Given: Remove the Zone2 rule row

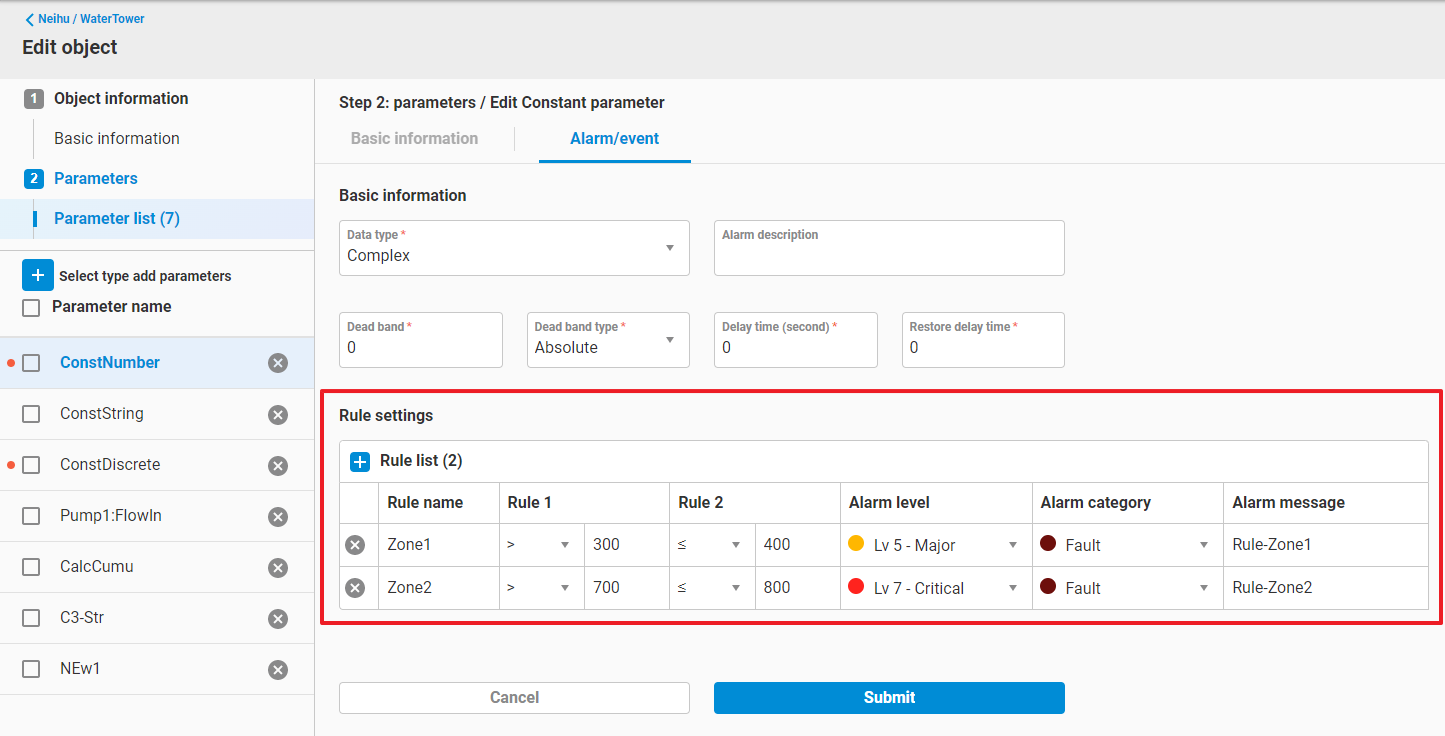Looking at the screenshot, I should click(355, 588).
